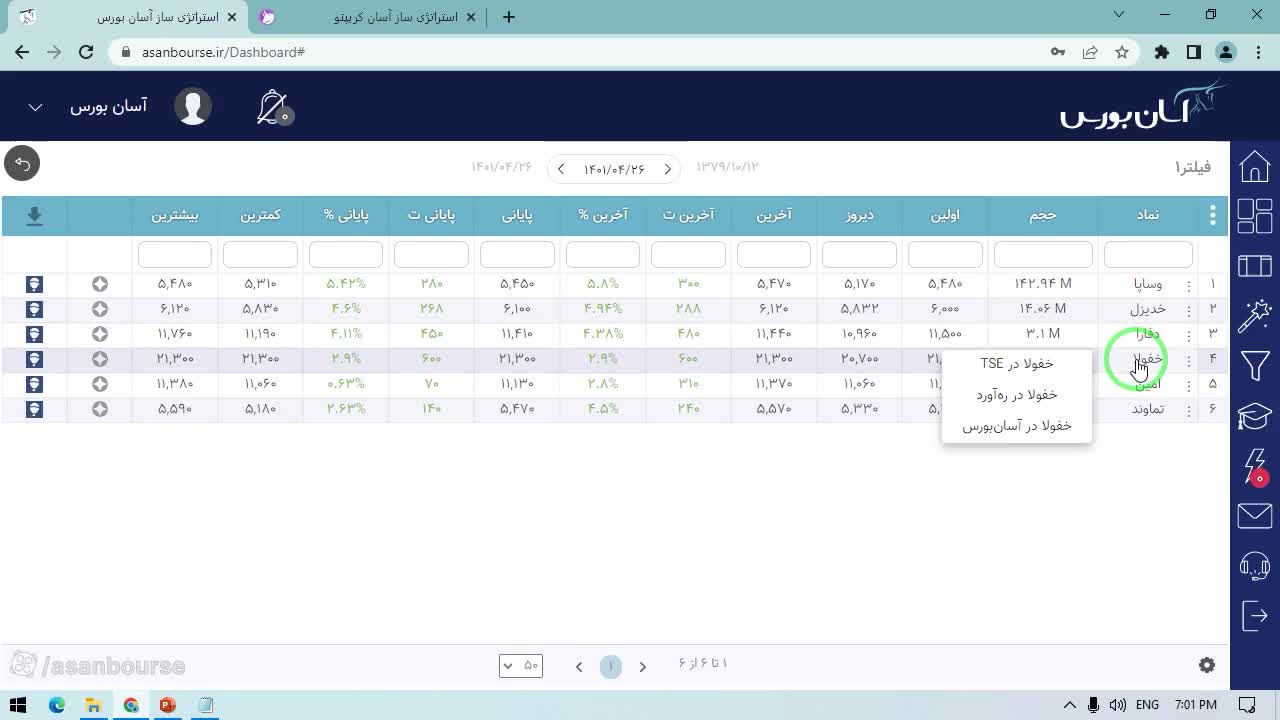Open the آسان بورس account dropdown arrow
The image size is (1280, 720).
point(35,107)
